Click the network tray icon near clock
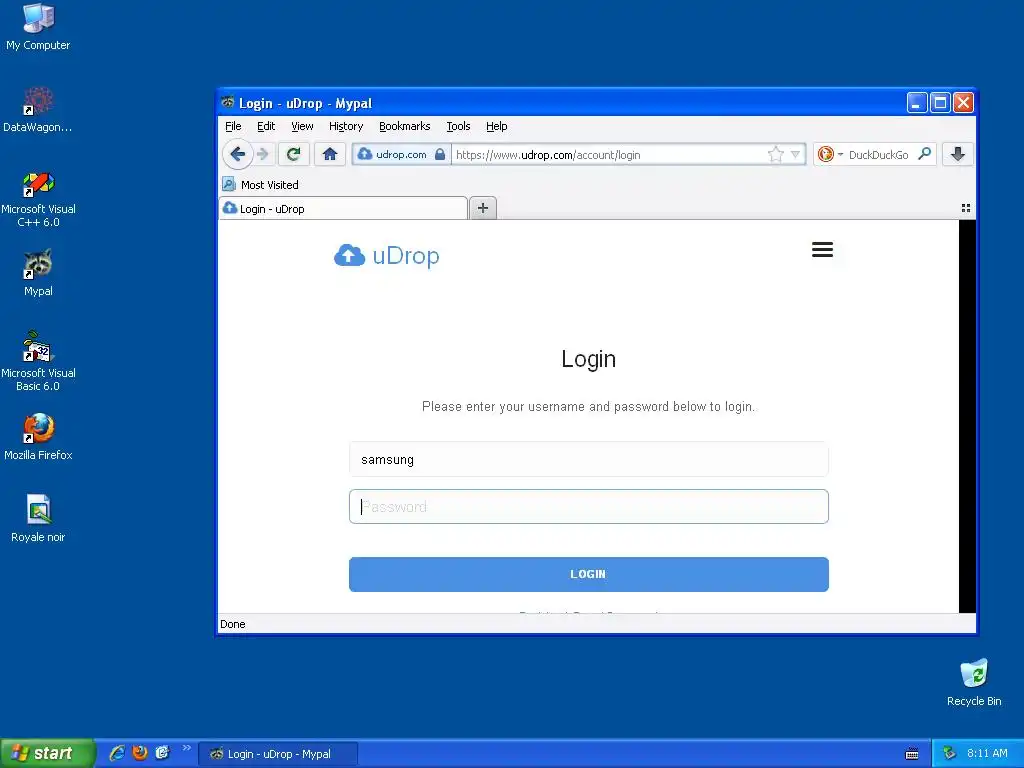 pyautogui.click(x=950, y=754)
